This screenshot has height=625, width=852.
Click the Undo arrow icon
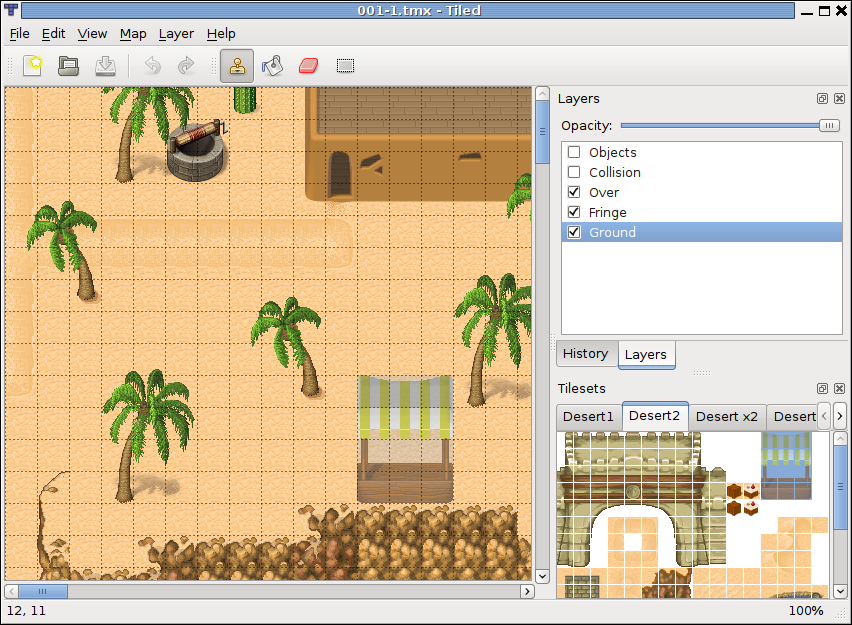click(x=152, y=66)
